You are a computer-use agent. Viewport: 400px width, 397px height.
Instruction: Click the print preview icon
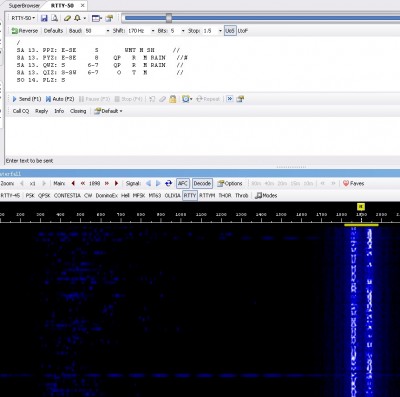point(54,18)
